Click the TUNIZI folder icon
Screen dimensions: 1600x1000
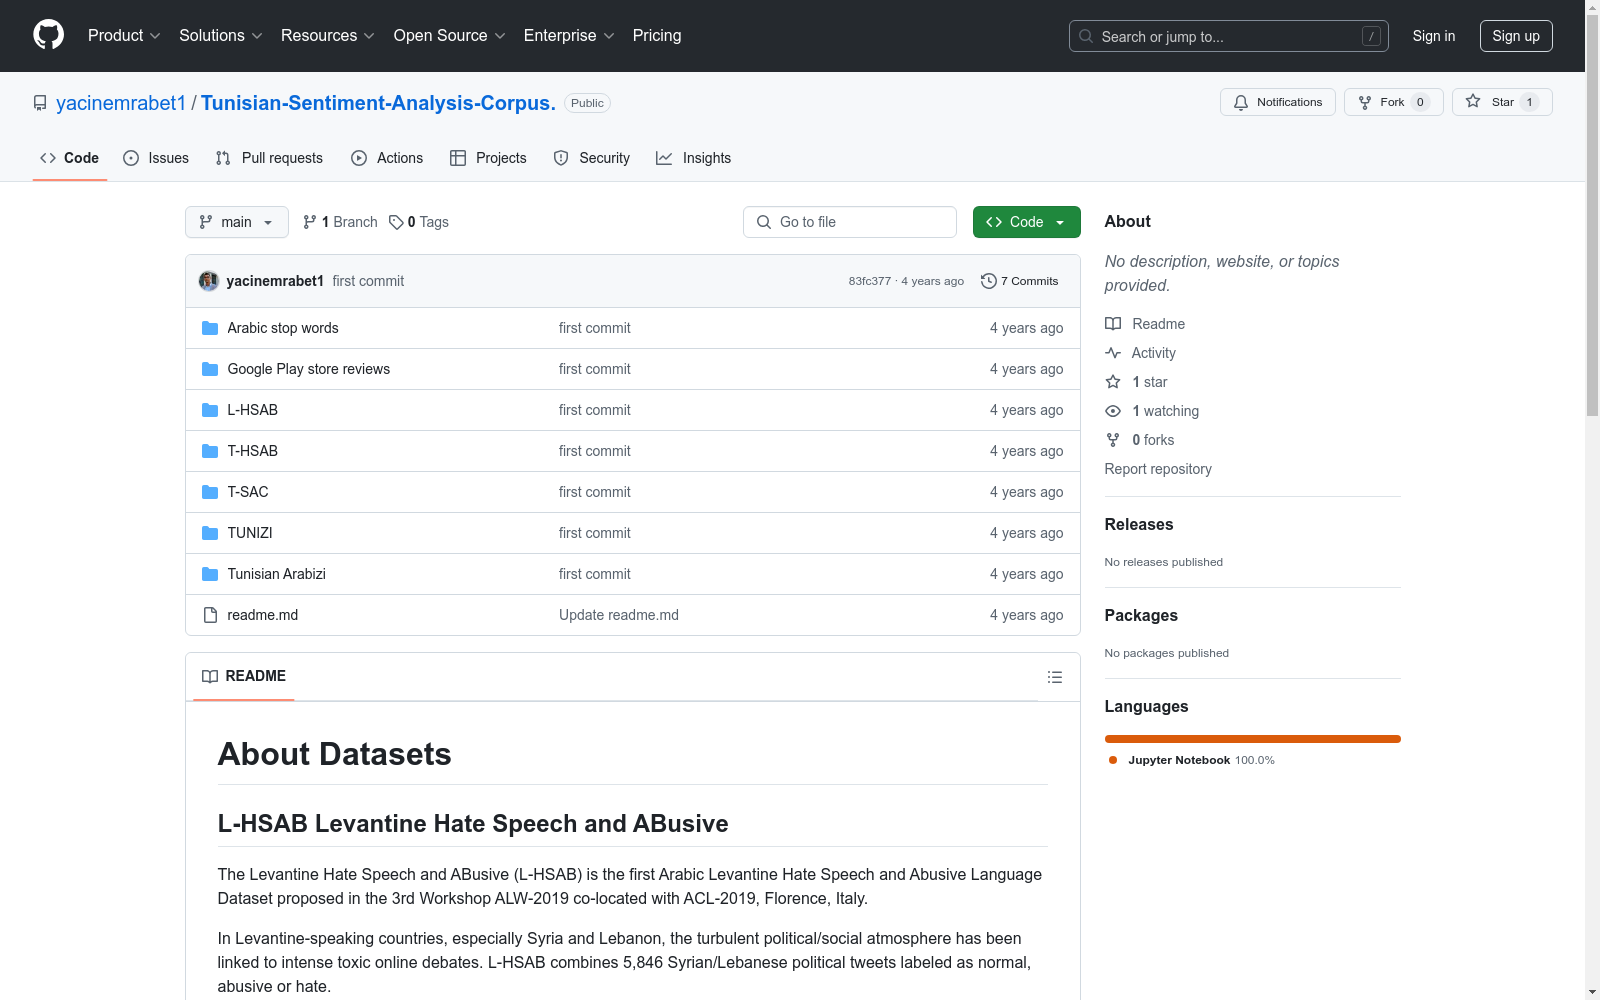point(210,533)
